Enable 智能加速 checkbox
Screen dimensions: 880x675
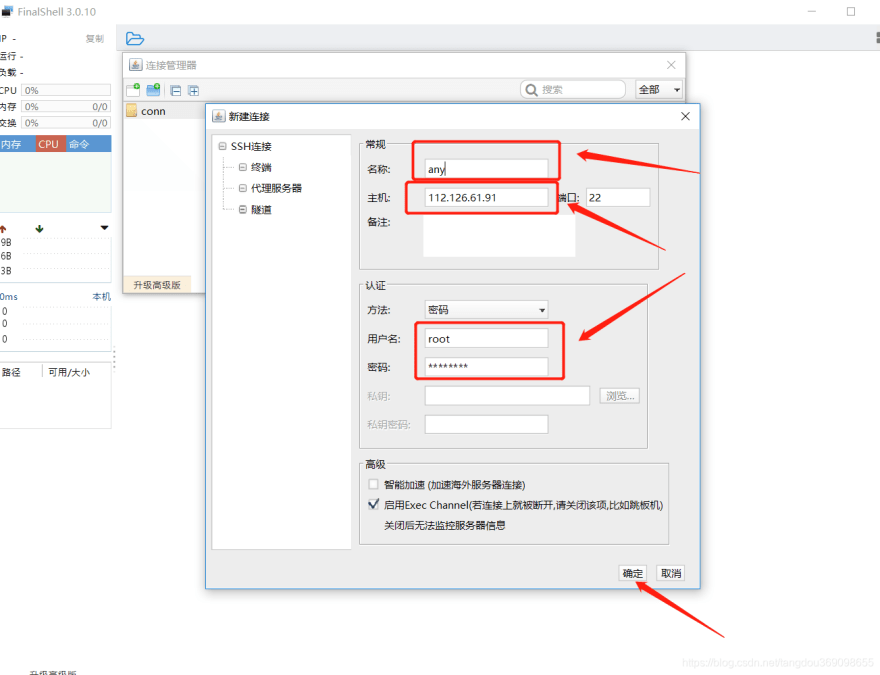pyautogui.click(x=373, y=484)
